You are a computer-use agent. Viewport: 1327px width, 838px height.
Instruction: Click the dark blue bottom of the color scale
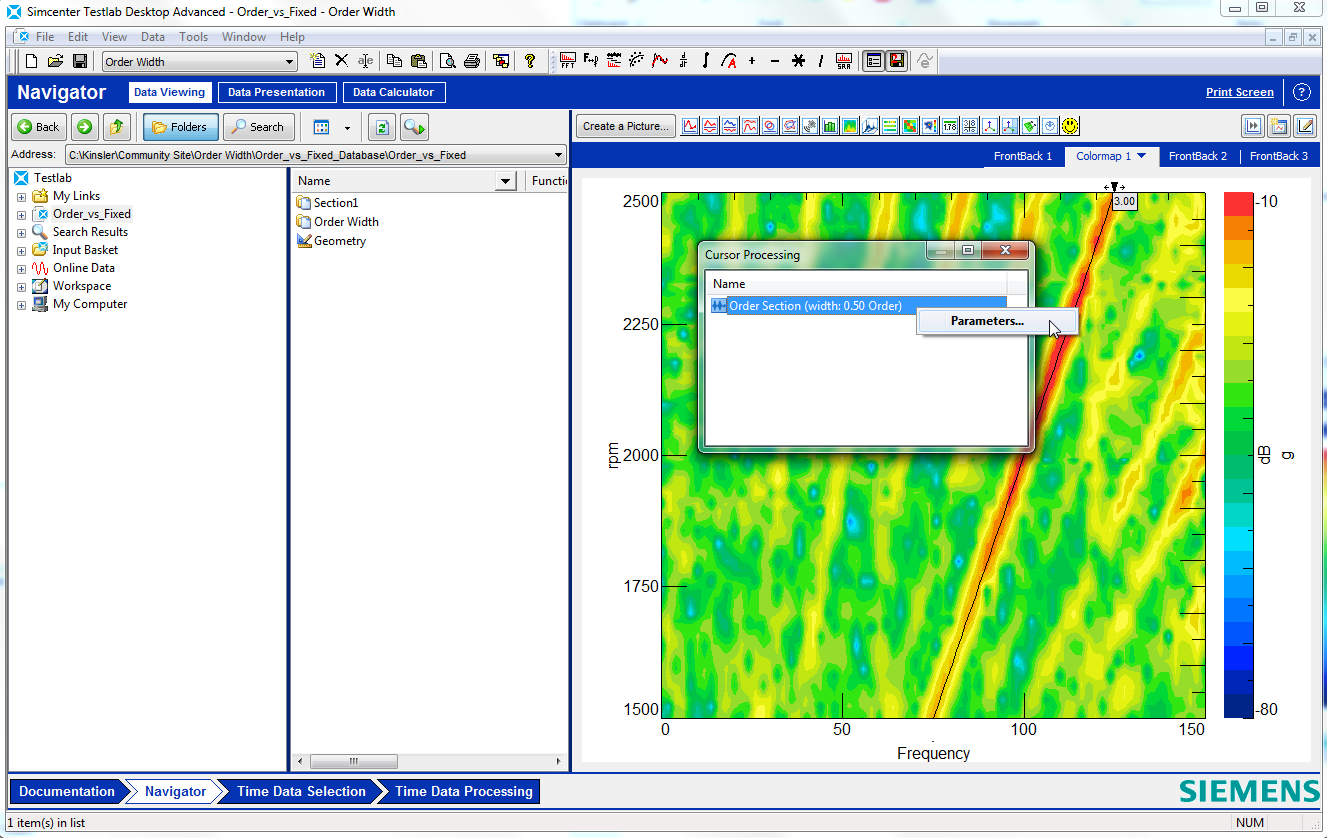pos(1238,707)
